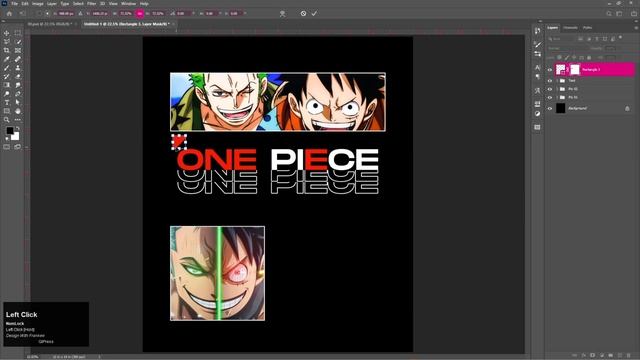
Task: Switch to the Channels panel tab
Action: pos(570,28)
